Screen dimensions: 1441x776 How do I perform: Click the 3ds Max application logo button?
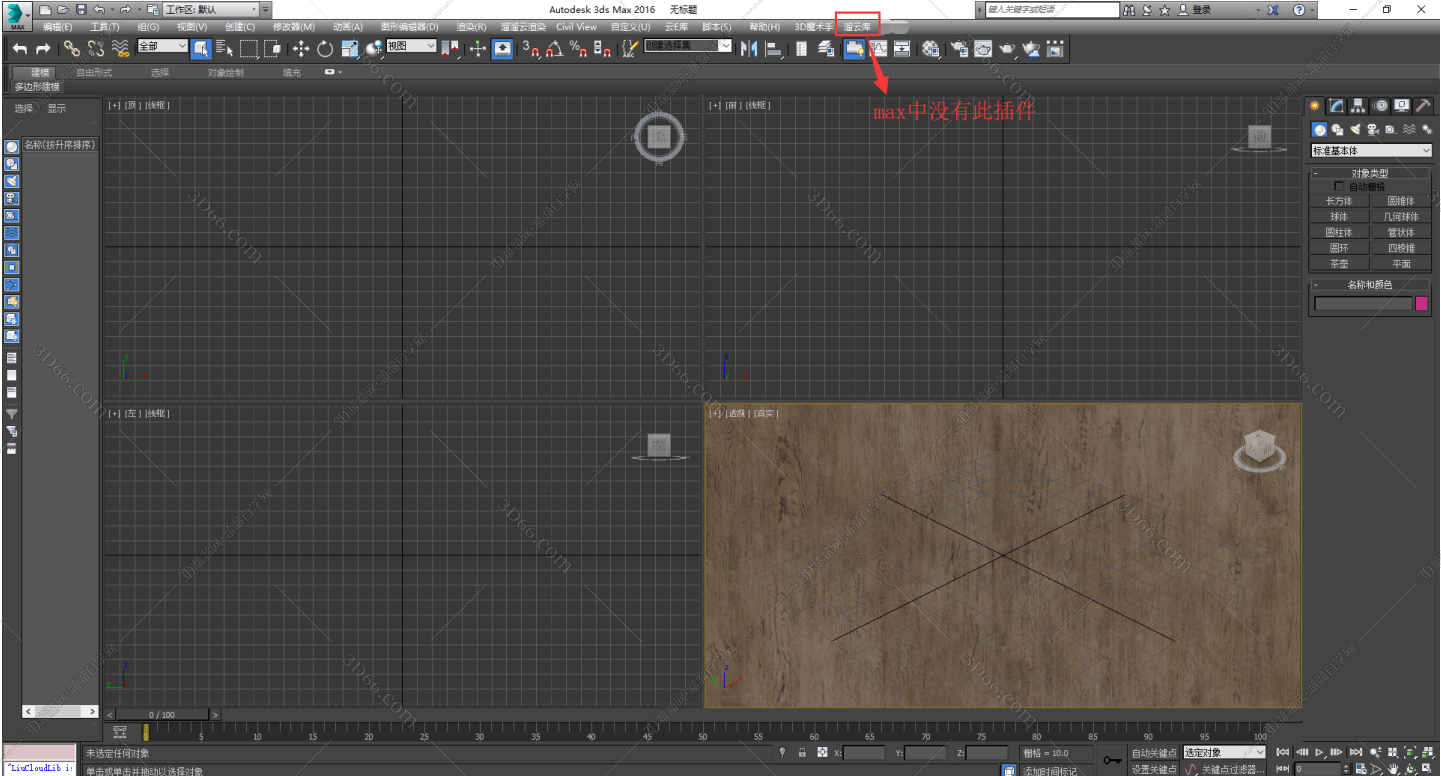point(16,14)
